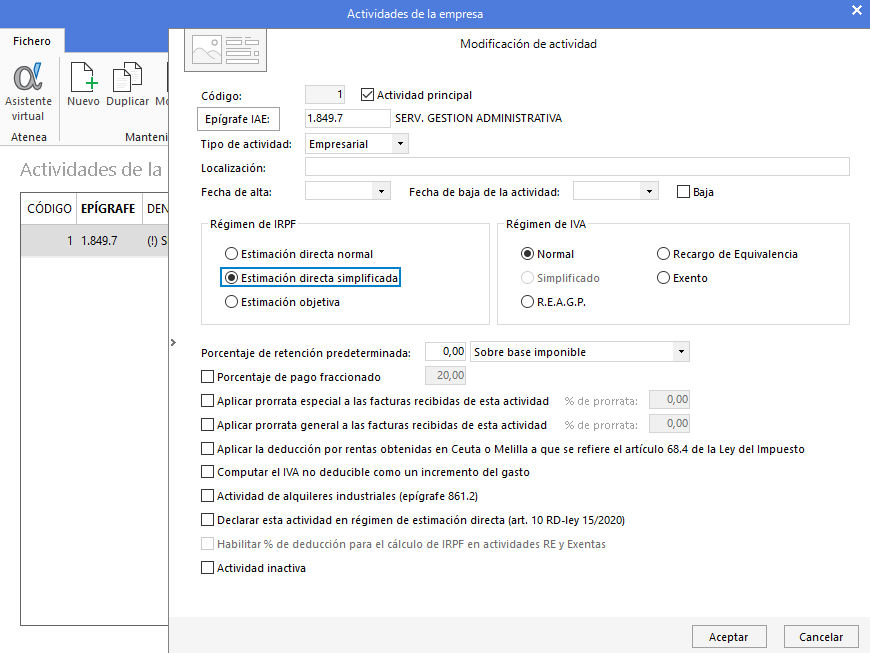Select table row with epígrafe 1.849.7
This screenshot has height=653, width=870.
[x=95, y=240]
